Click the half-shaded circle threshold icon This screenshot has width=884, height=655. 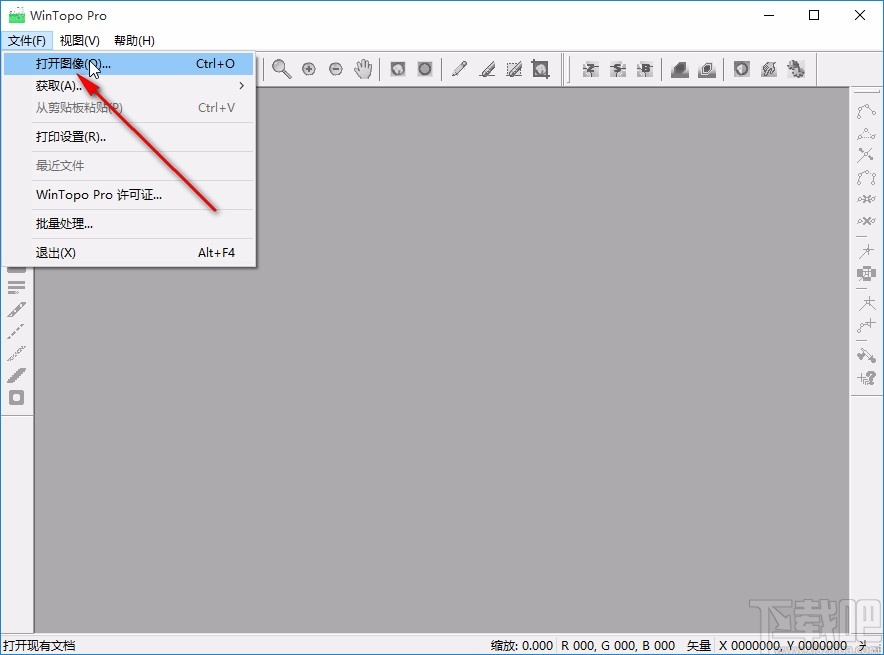(x=741, y=69)
